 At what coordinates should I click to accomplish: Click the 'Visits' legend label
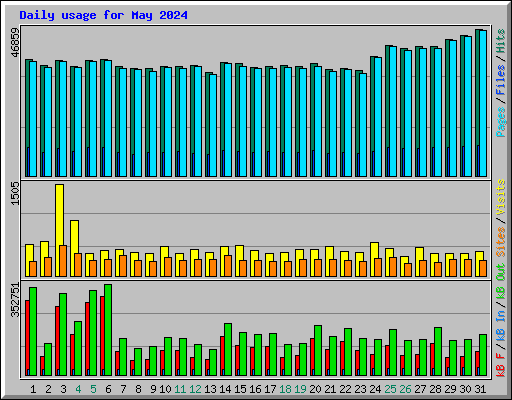pos(501,197)
